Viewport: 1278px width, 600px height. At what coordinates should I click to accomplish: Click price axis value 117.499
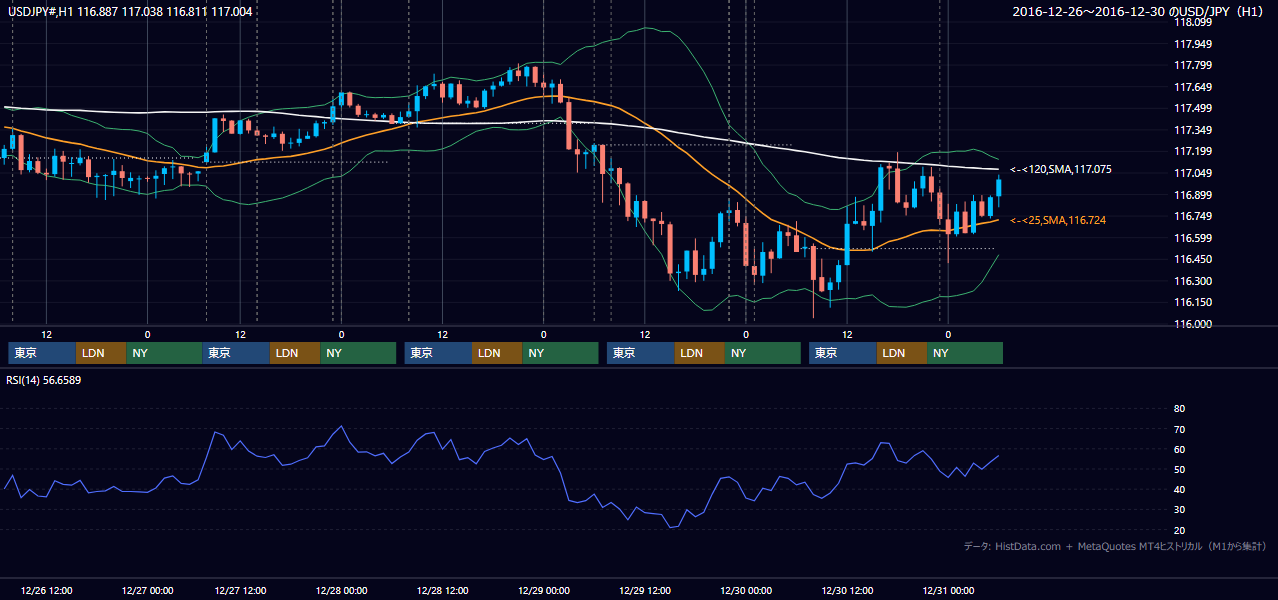(x=1193, y=108)
